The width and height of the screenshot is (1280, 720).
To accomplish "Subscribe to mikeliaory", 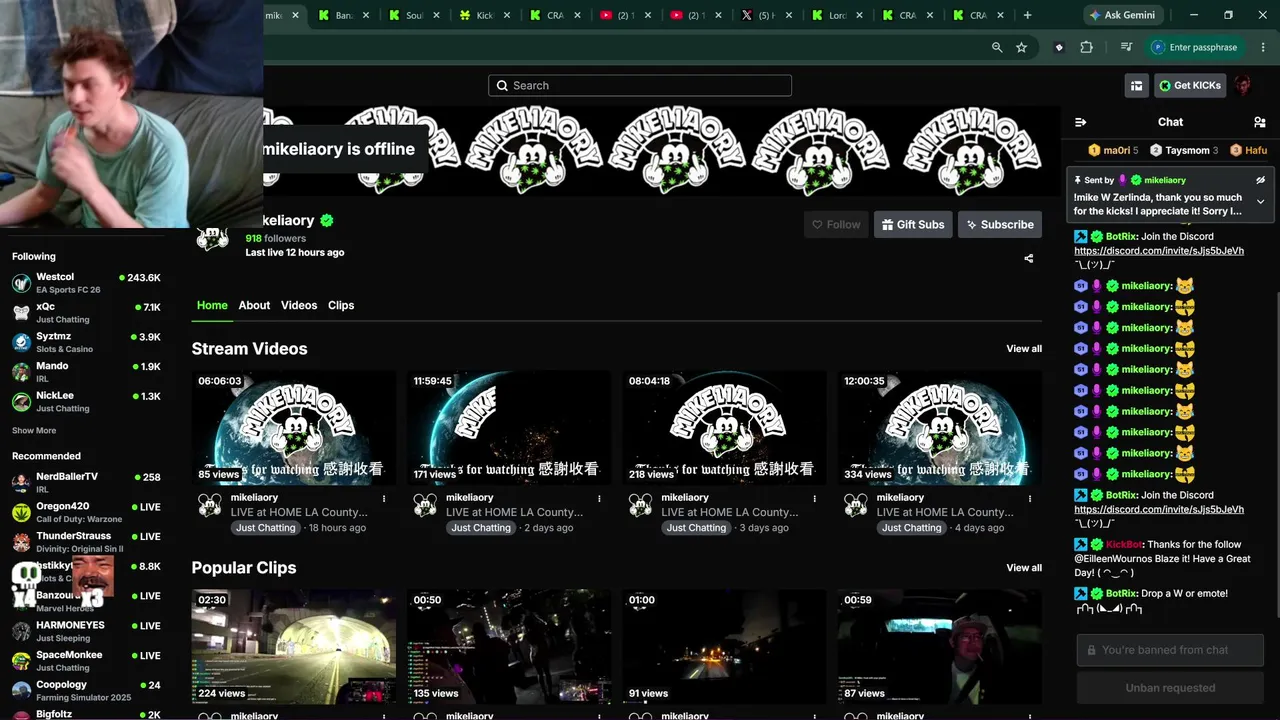I will 1000,225.
